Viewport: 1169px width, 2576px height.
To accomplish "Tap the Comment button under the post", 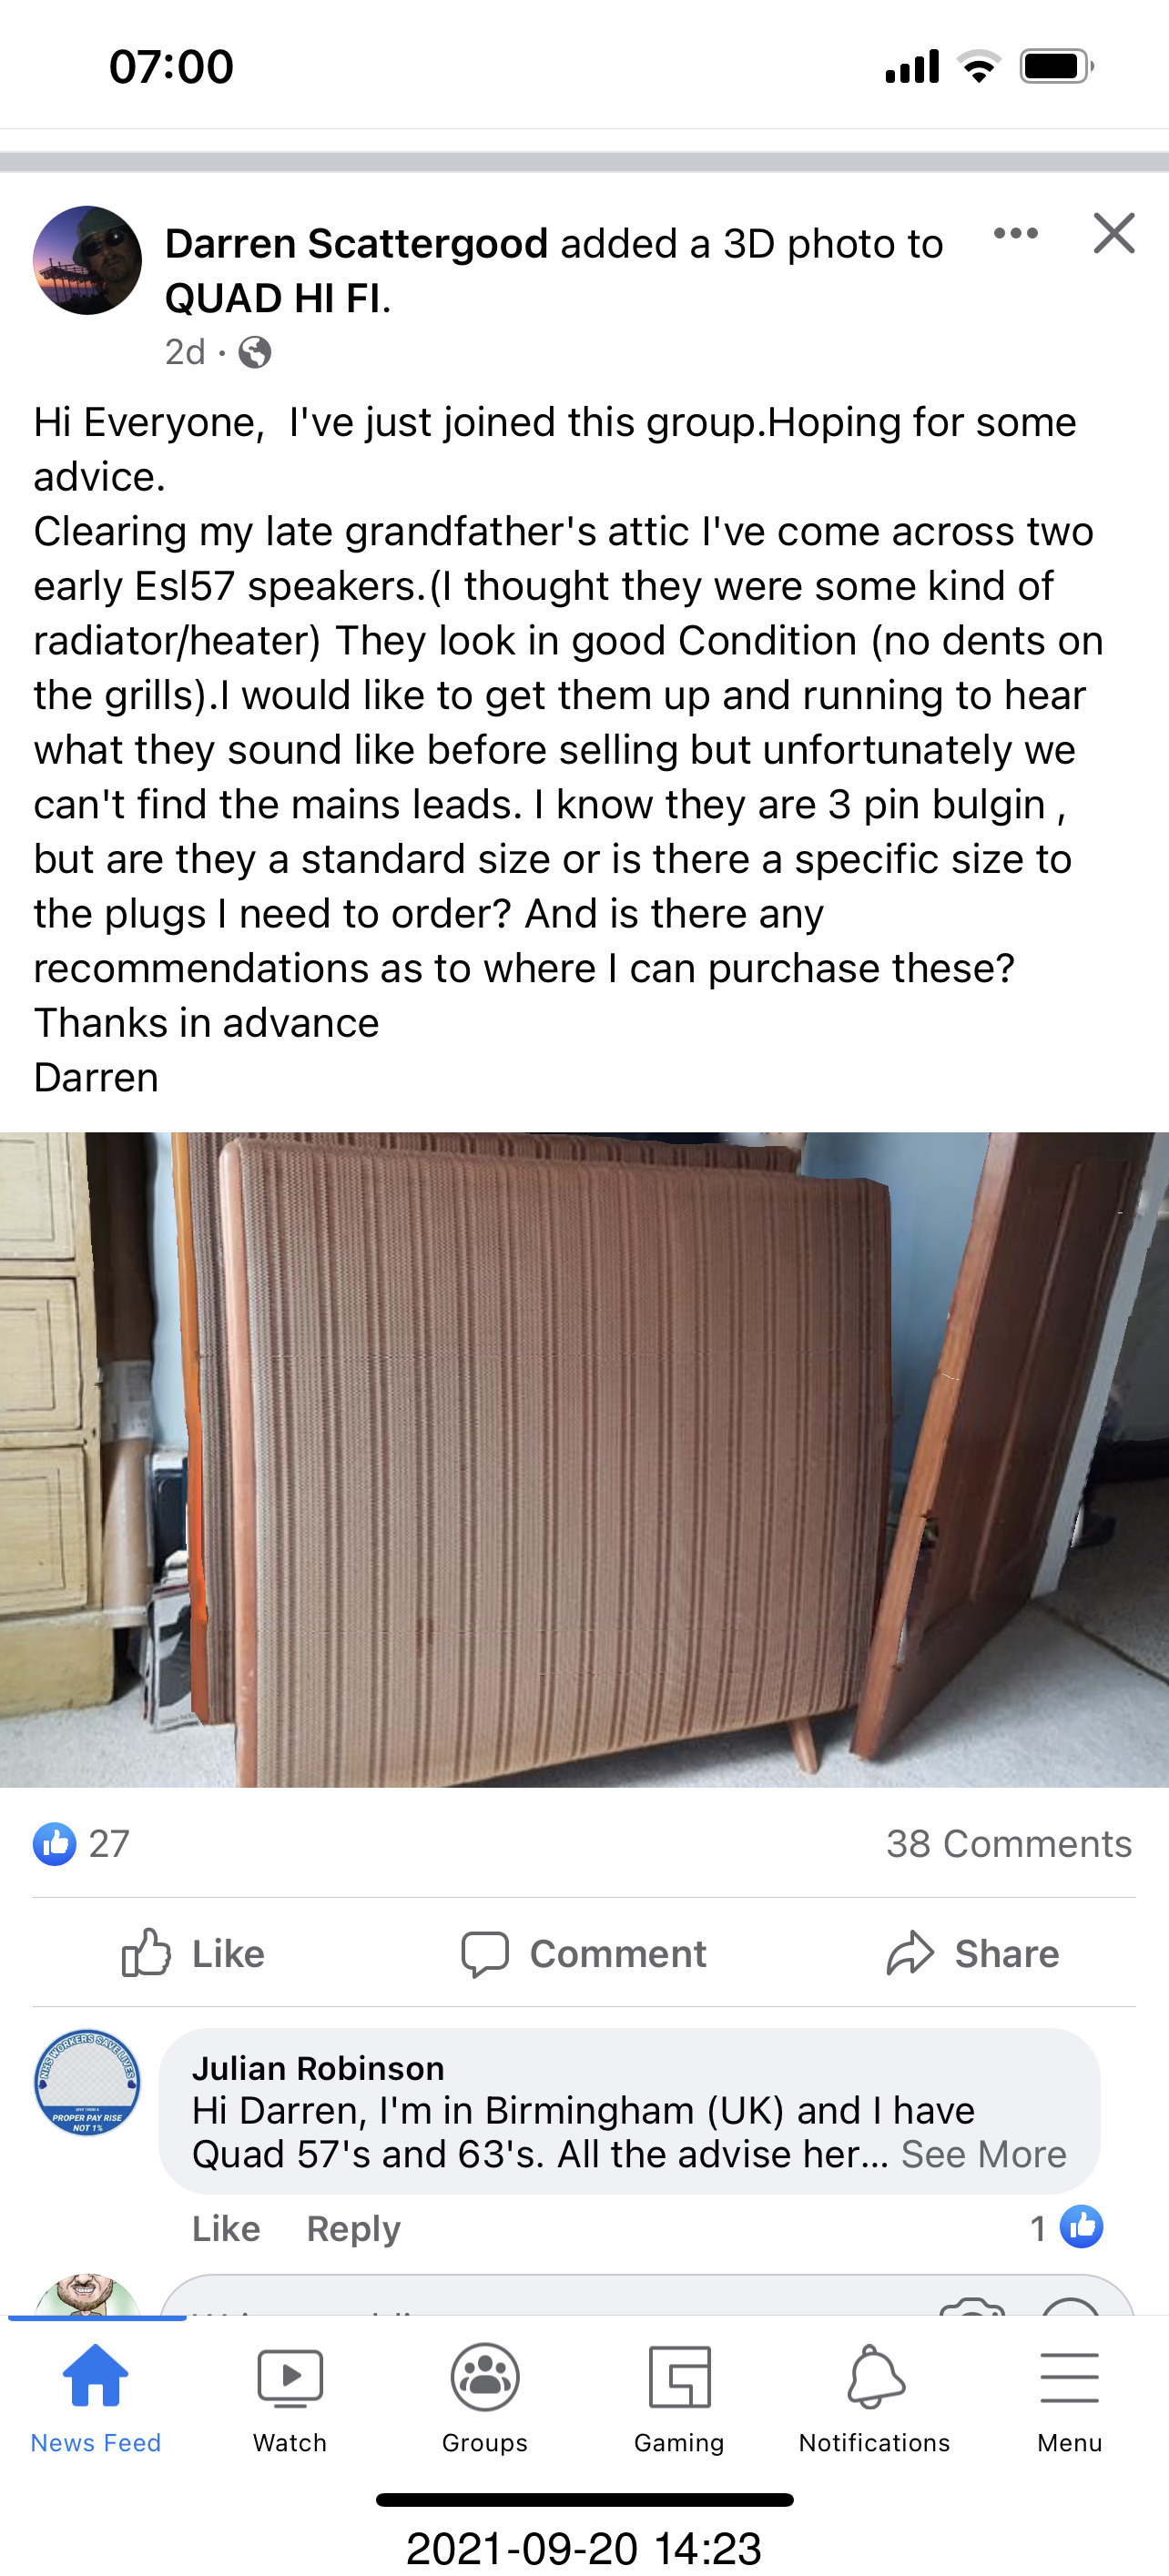I will (x=584, y=1953).
